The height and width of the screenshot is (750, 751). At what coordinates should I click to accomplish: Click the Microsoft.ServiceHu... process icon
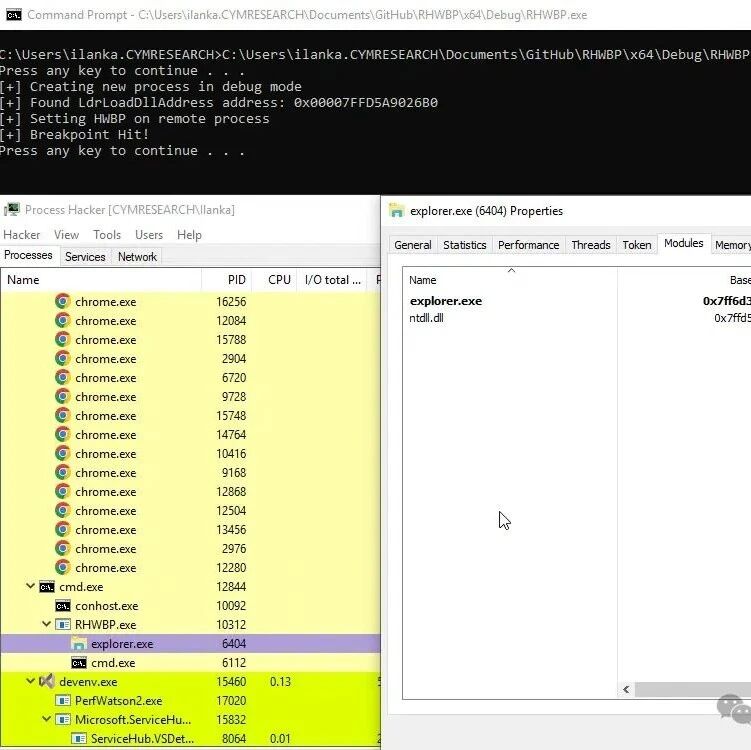63,719
